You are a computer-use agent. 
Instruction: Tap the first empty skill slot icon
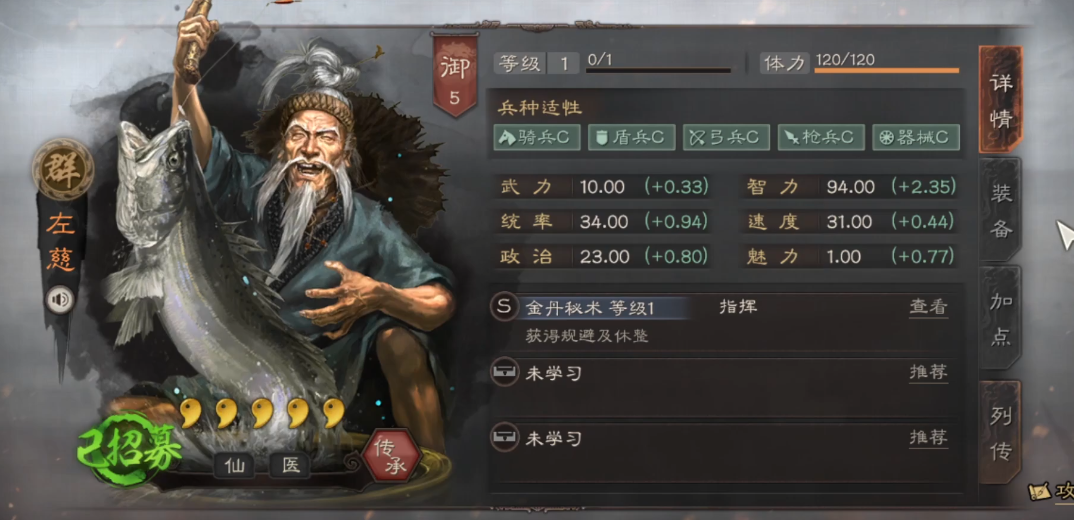[503, 372]
